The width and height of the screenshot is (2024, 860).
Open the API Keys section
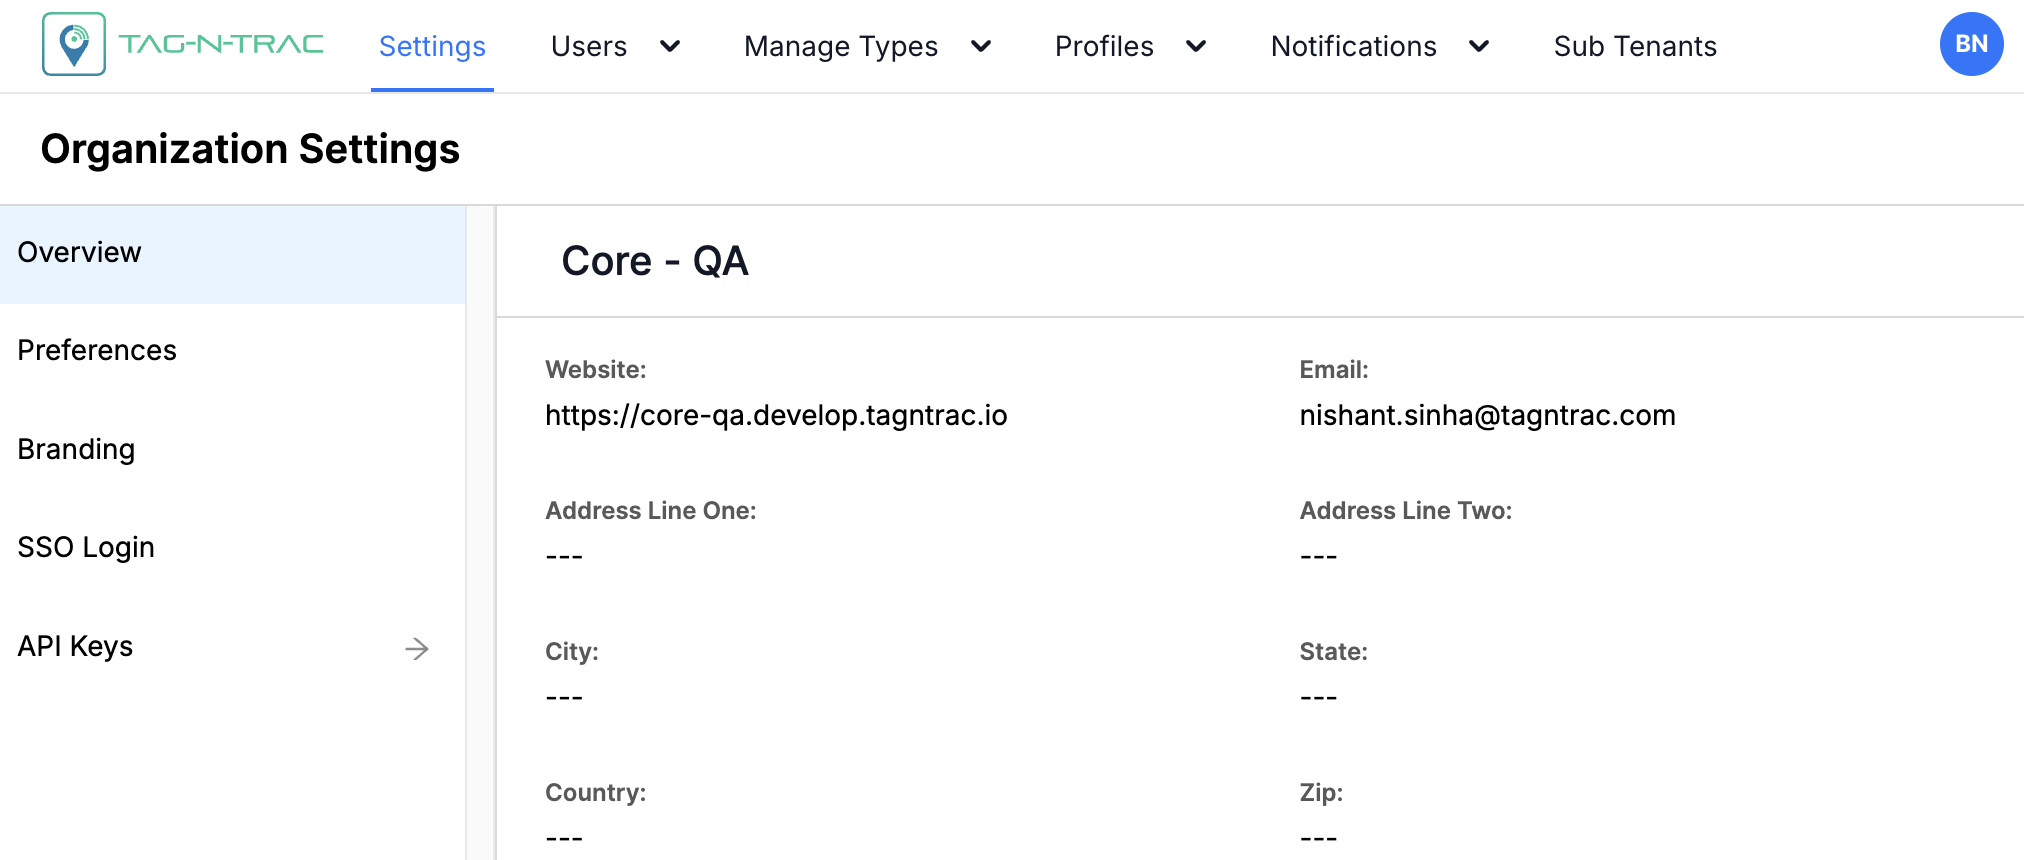[76, 647]
